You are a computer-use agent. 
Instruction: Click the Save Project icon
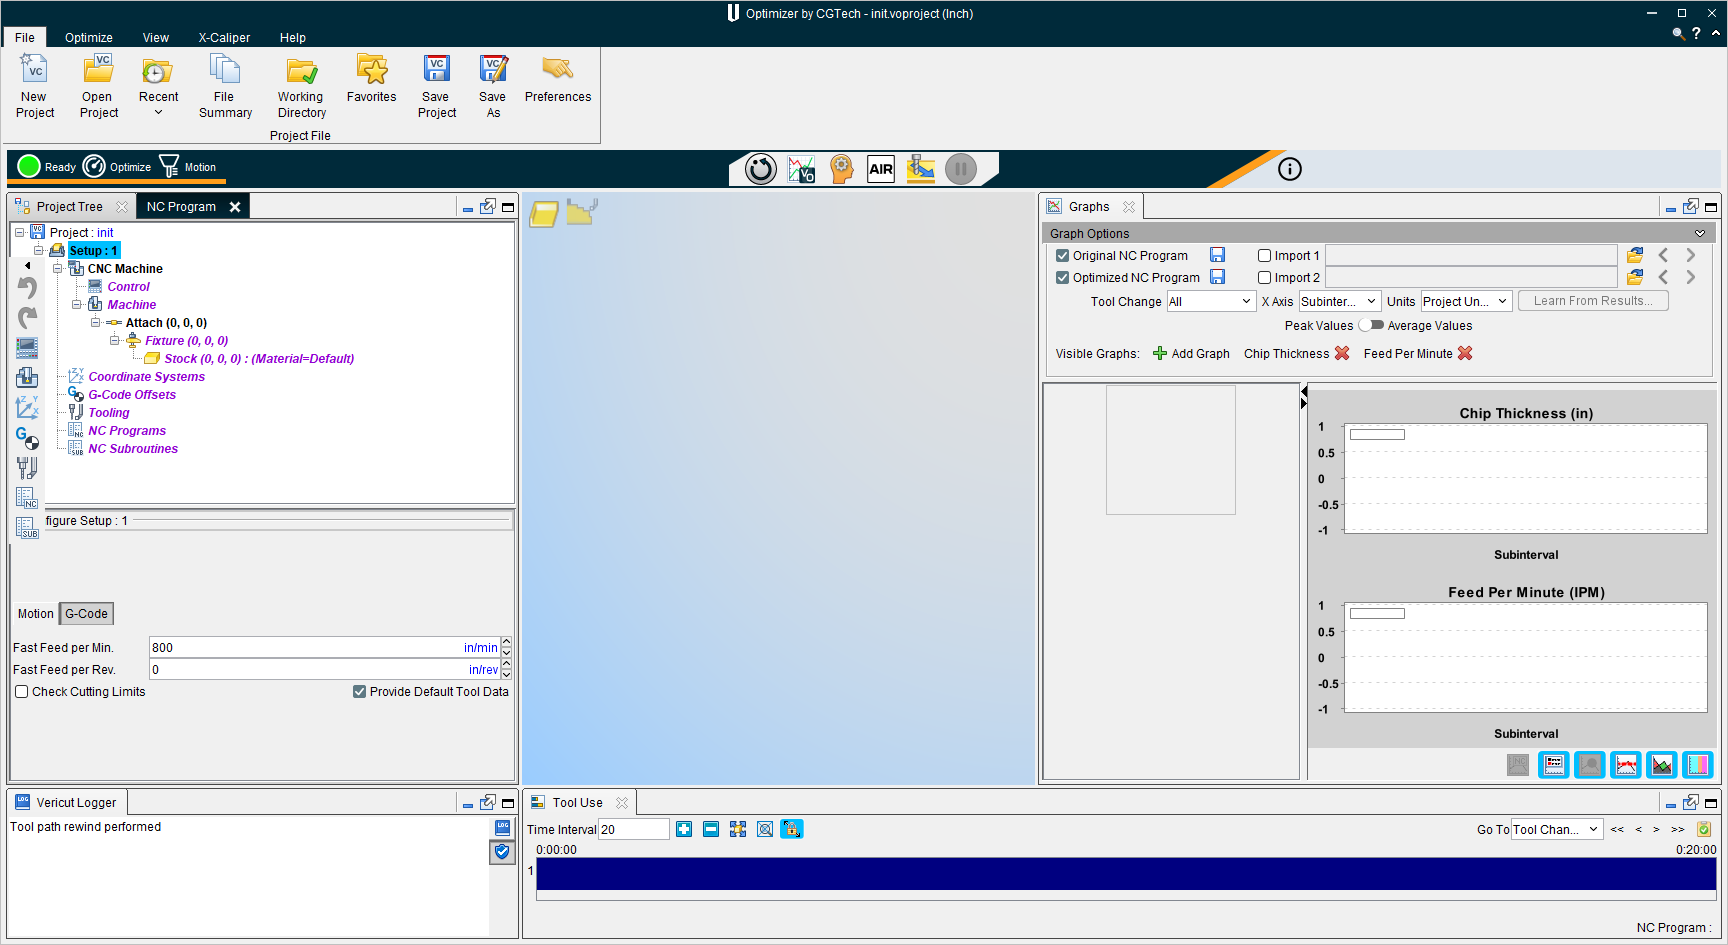click(x=437, y=69)
